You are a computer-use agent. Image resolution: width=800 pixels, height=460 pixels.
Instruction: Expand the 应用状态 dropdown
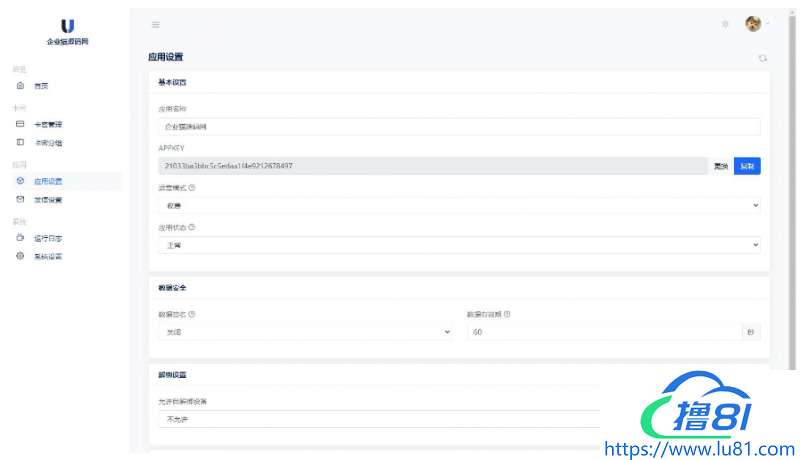459,245
